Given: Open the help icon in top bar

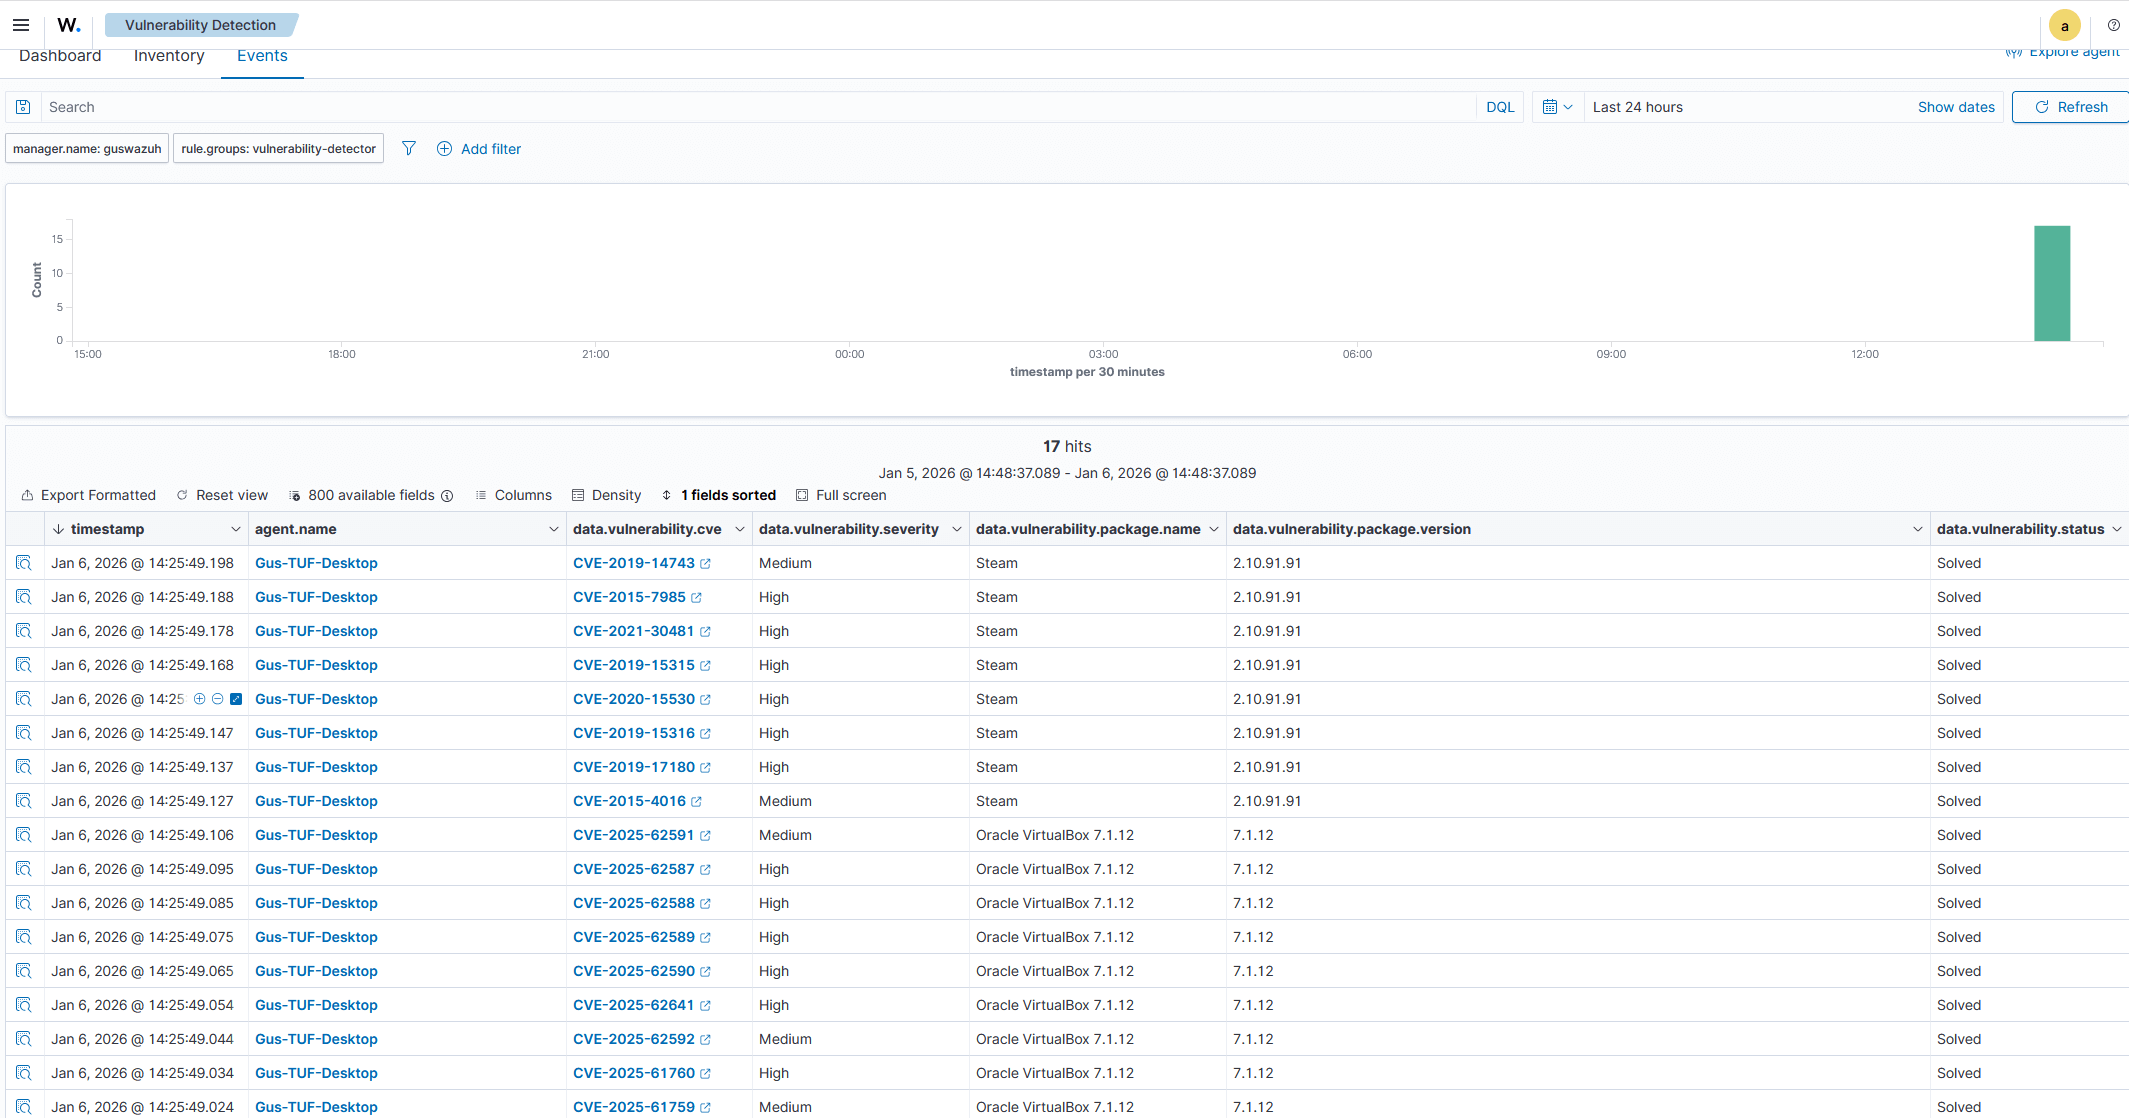Looking at the screenshot, I should tap(2113, 25).
